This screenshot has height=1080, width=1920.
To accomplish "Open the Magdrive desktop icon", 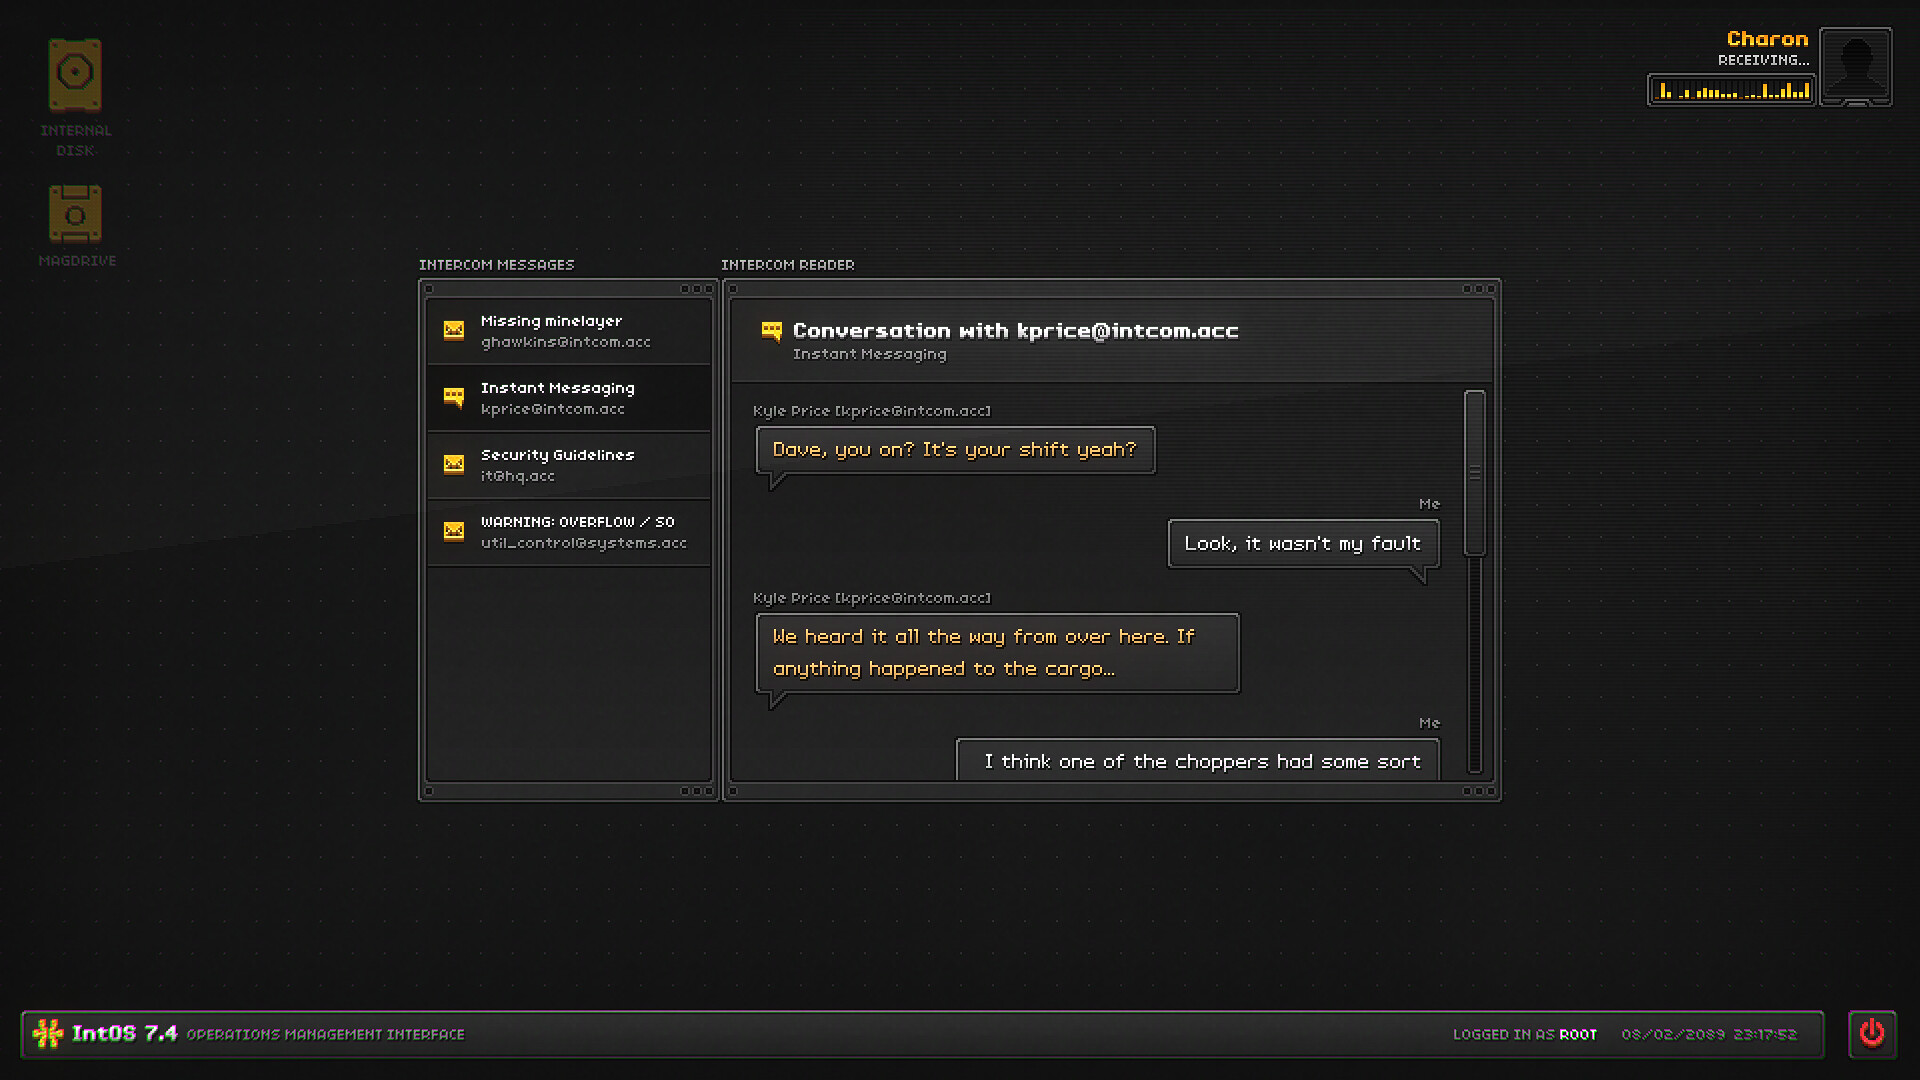I will pyautogui.click(x=75, y=214).
